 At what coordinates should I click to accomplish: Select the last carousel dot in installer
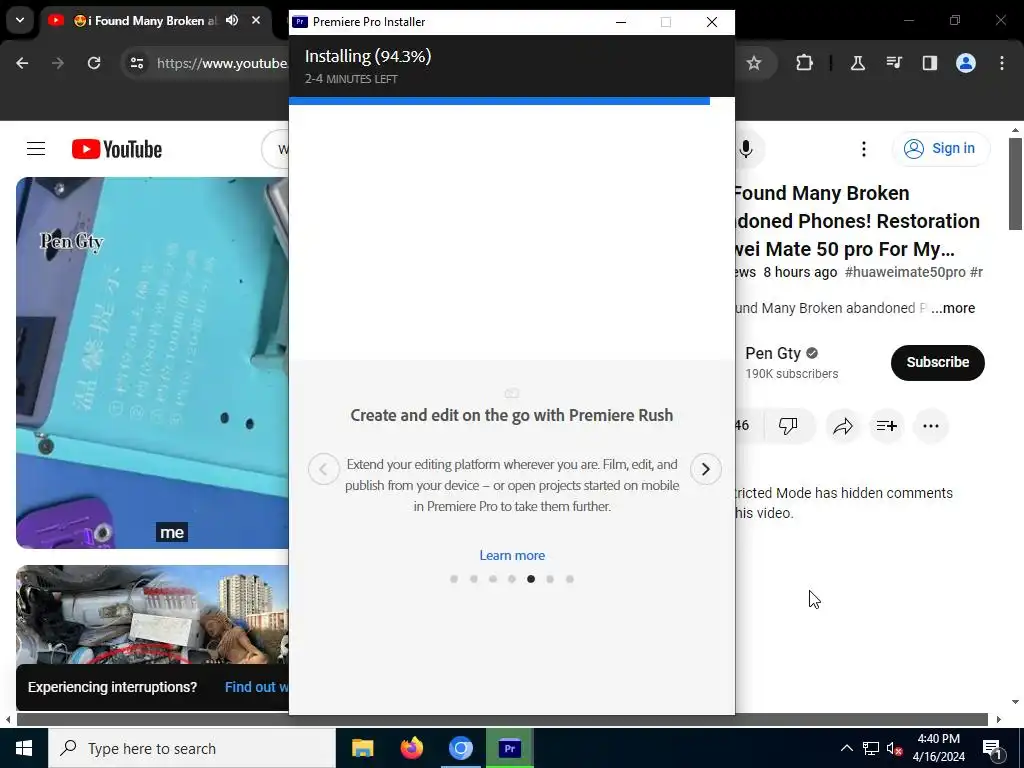569,579
